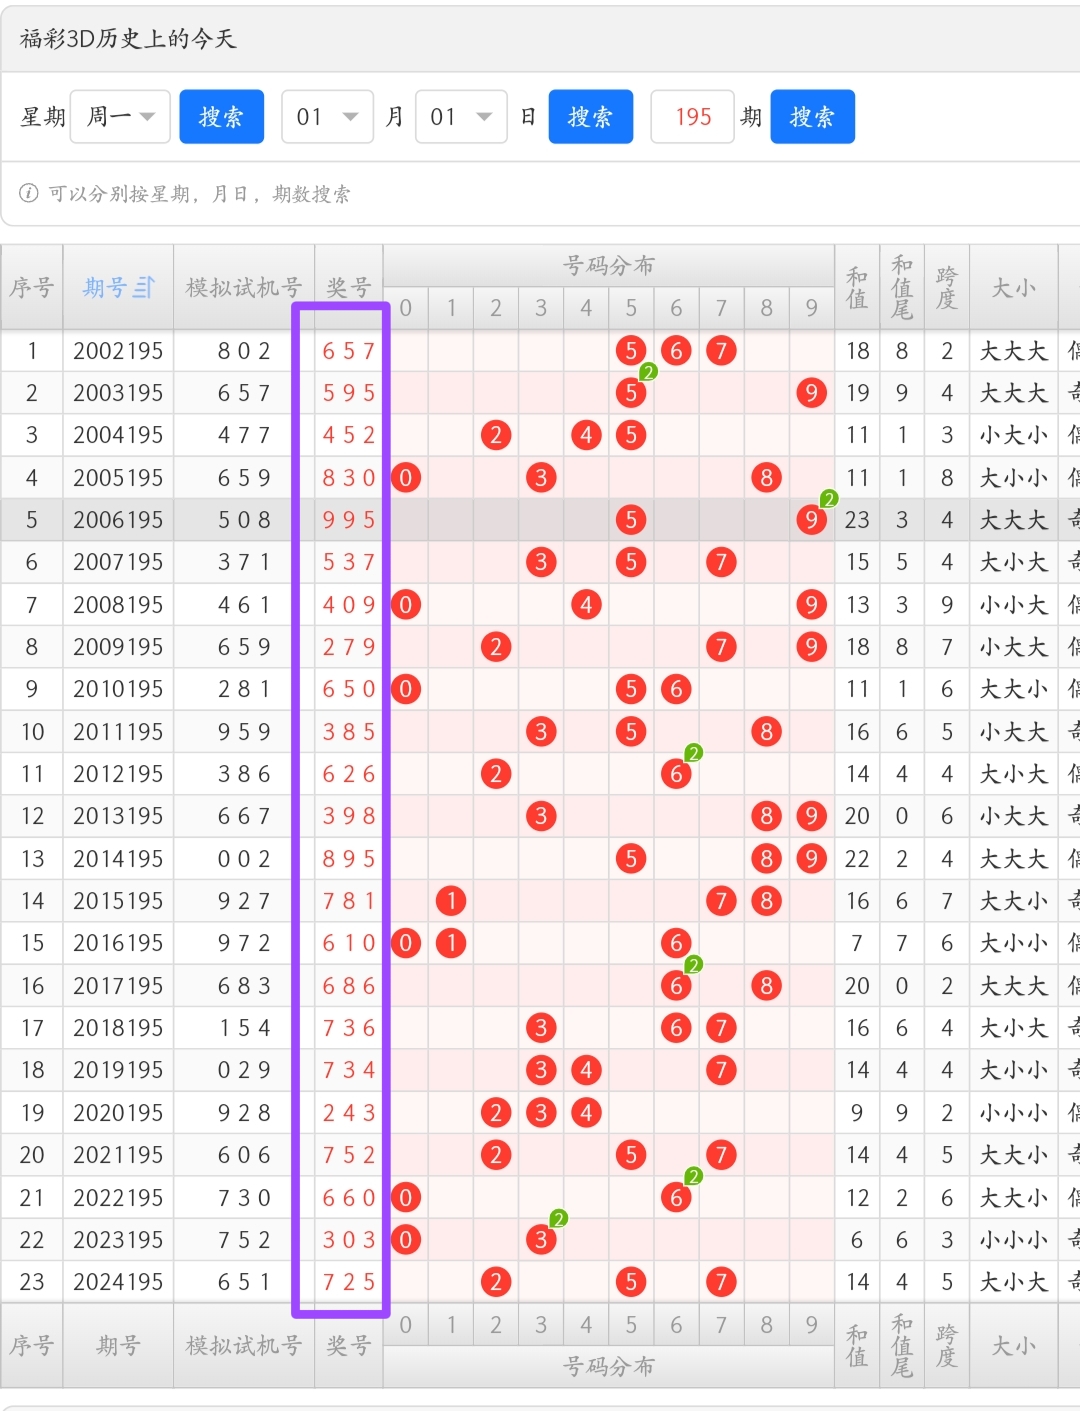Click red ball 6 in row 2002195
The width and height of the screenshot is (1080, 1411).
click(676, 351)
